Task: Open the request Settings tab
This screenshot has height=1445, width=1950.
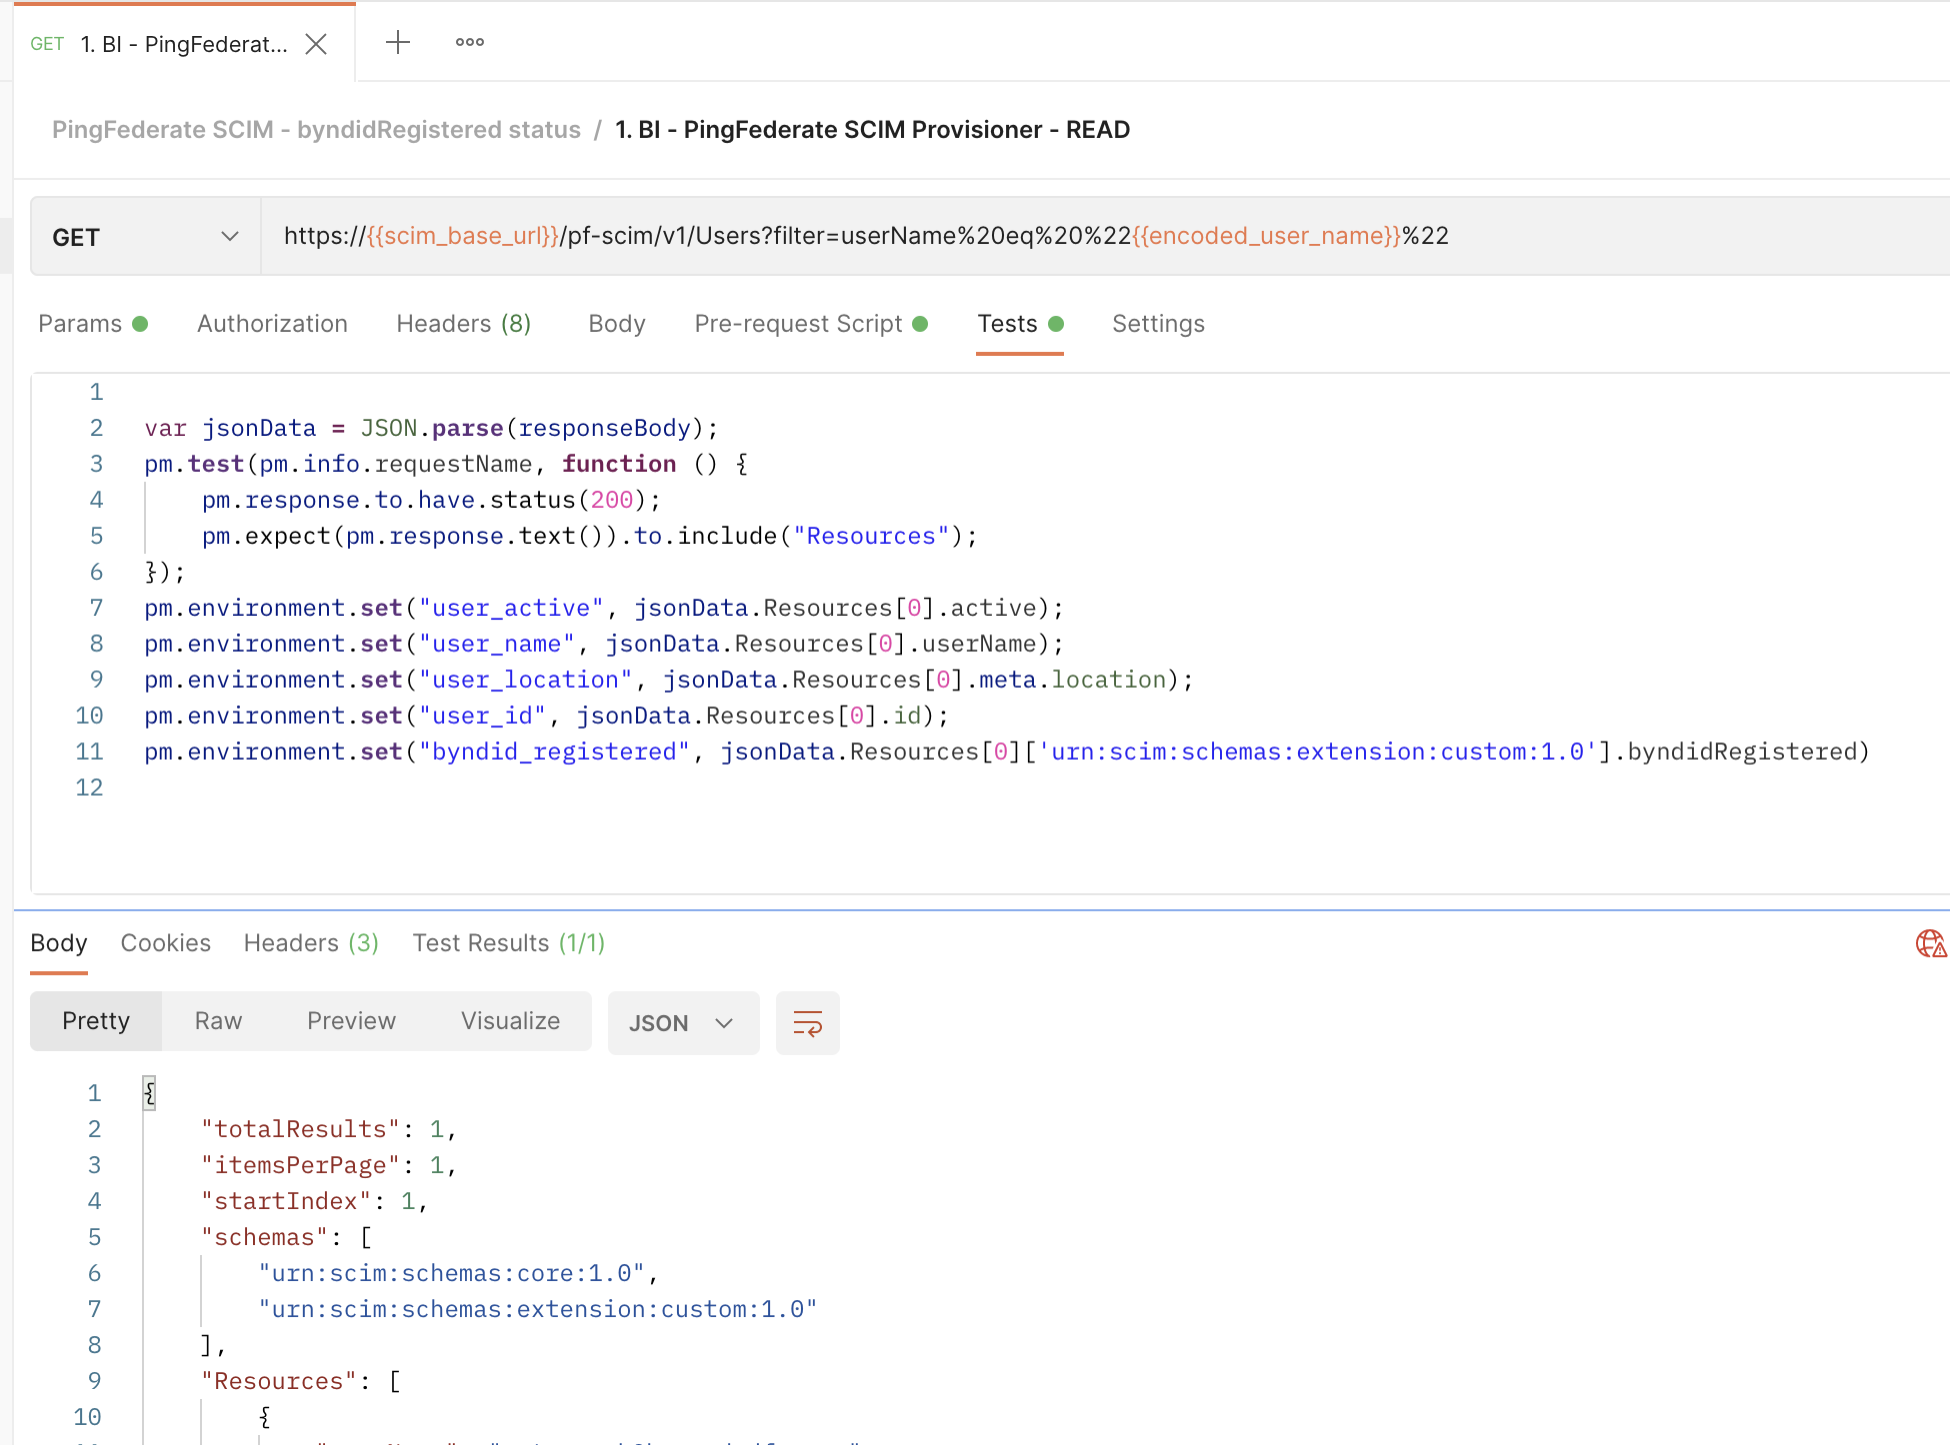Action: point(1158,324)
